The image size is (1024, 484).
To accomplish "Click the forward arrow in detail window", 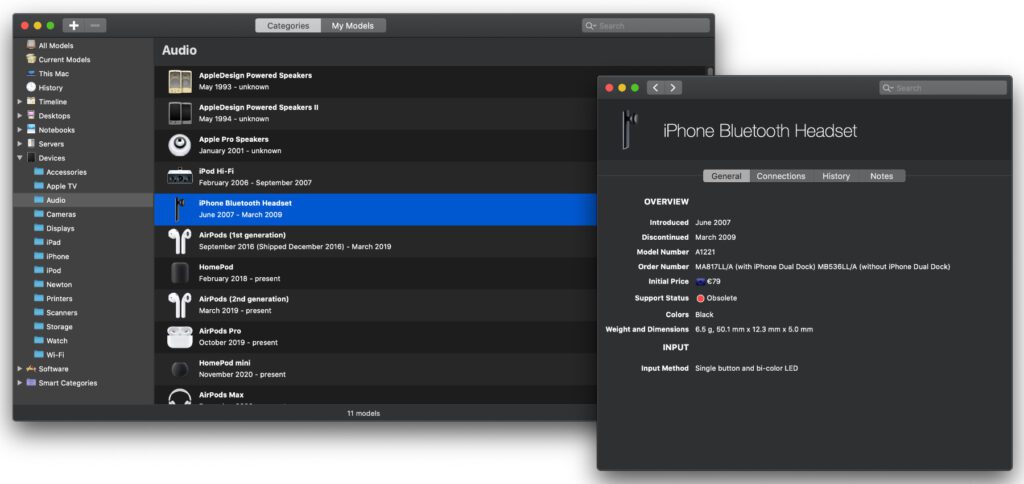I will (673, 88).
